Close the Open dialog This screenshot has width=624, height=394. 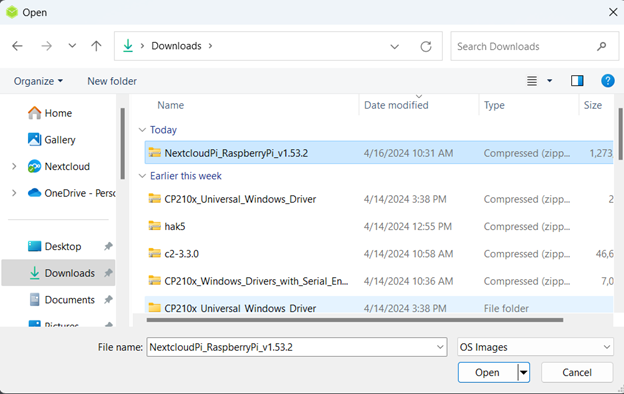pos(613,12)
